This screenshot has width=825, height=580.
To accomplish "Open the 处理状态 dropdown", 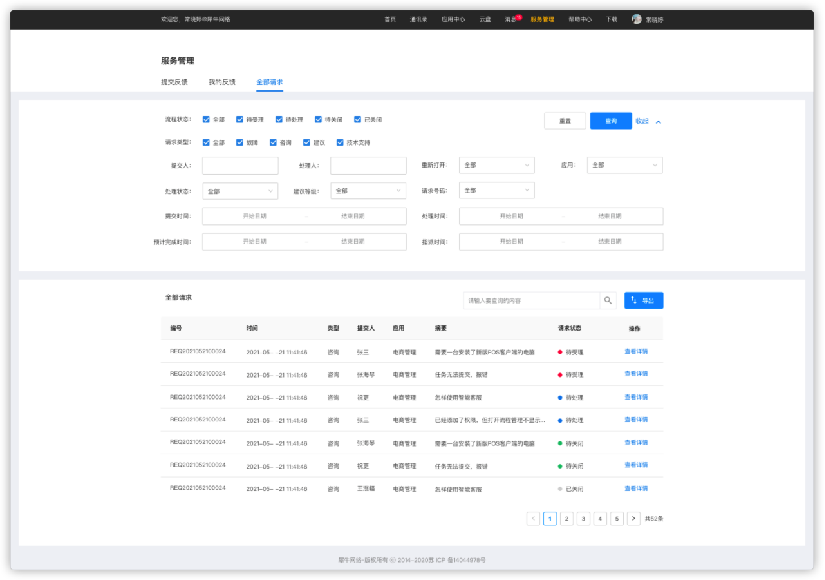I will (x=240, y=191).
